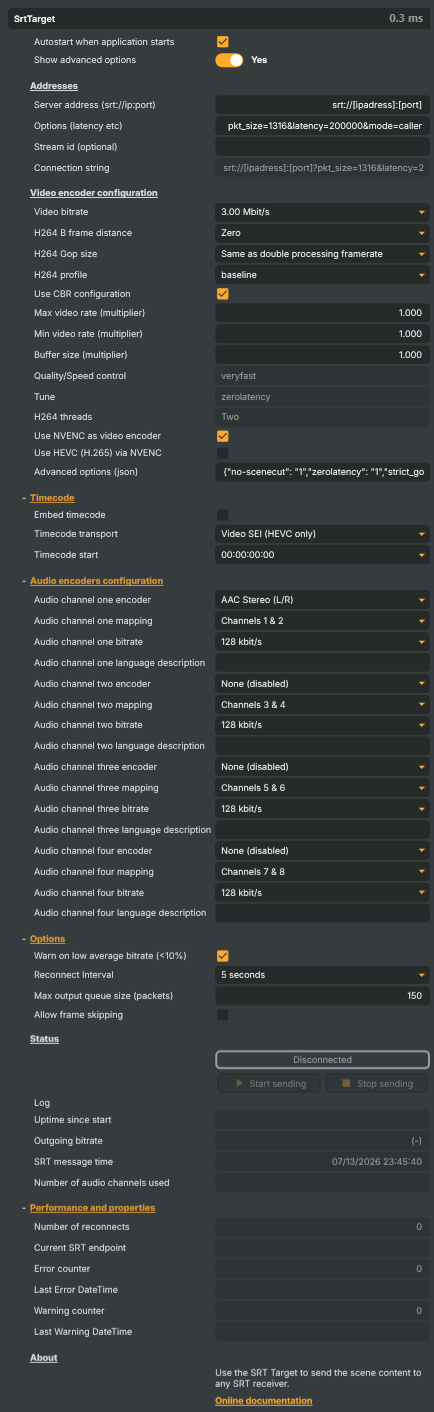Click the Status section heading
Image resolution: width=434 pixels, height=1412 pixels.
[44, 1039]
